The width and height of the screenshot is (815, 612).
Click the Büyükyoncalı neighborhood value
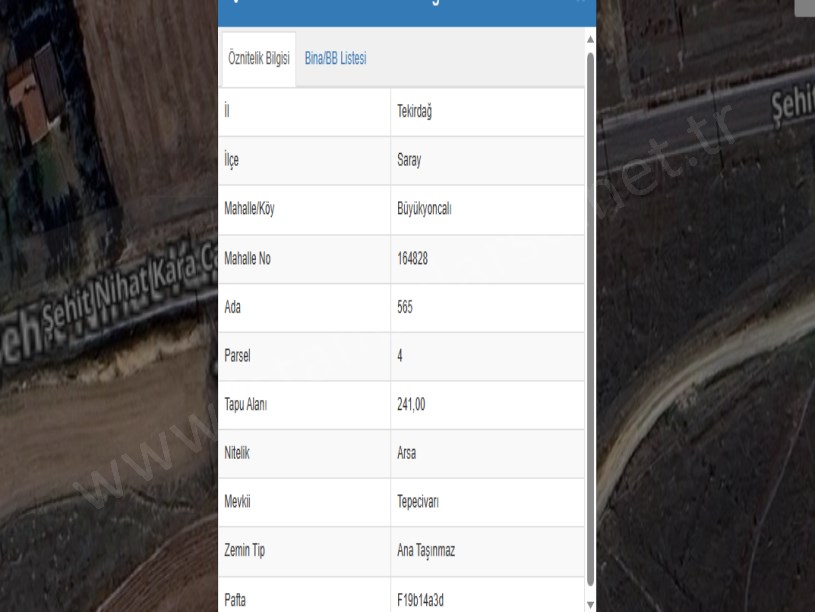point(424,209)
